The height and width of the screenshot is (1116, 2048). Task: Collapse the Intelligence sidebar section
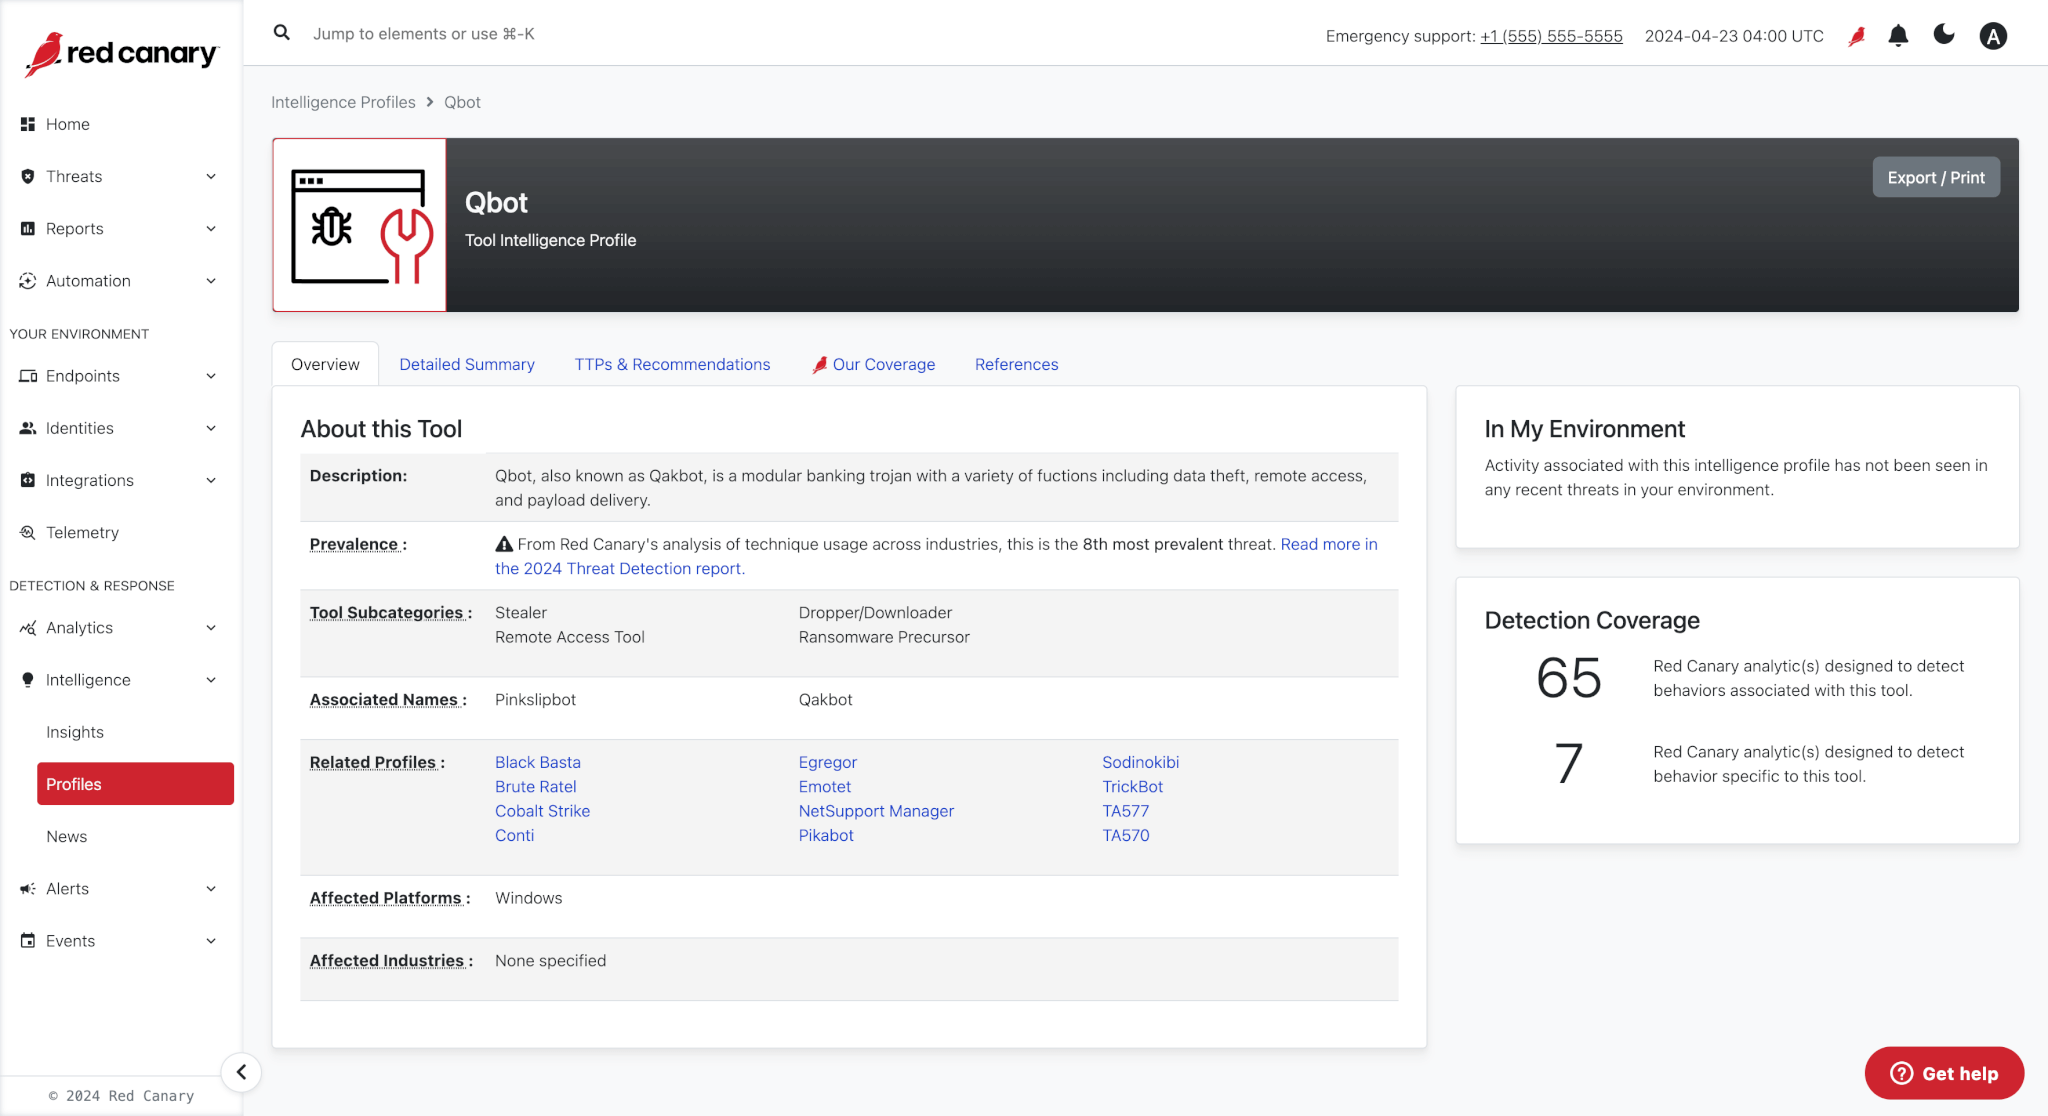pyautogui.click(x=211, y=680)
